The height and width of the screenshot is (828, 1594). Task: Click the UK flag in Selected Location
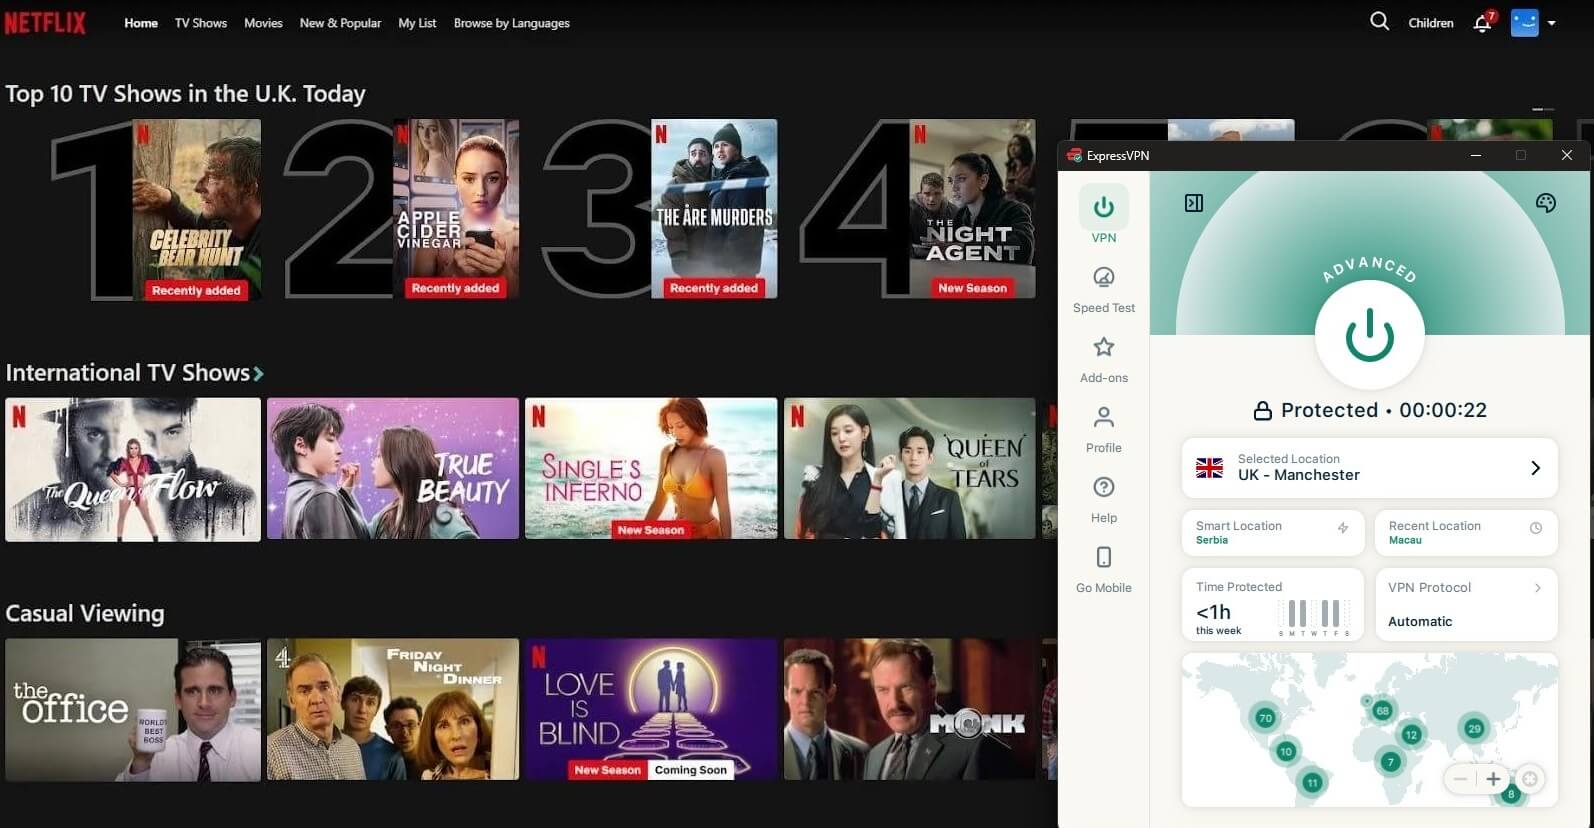click(x=1210, y=468)
